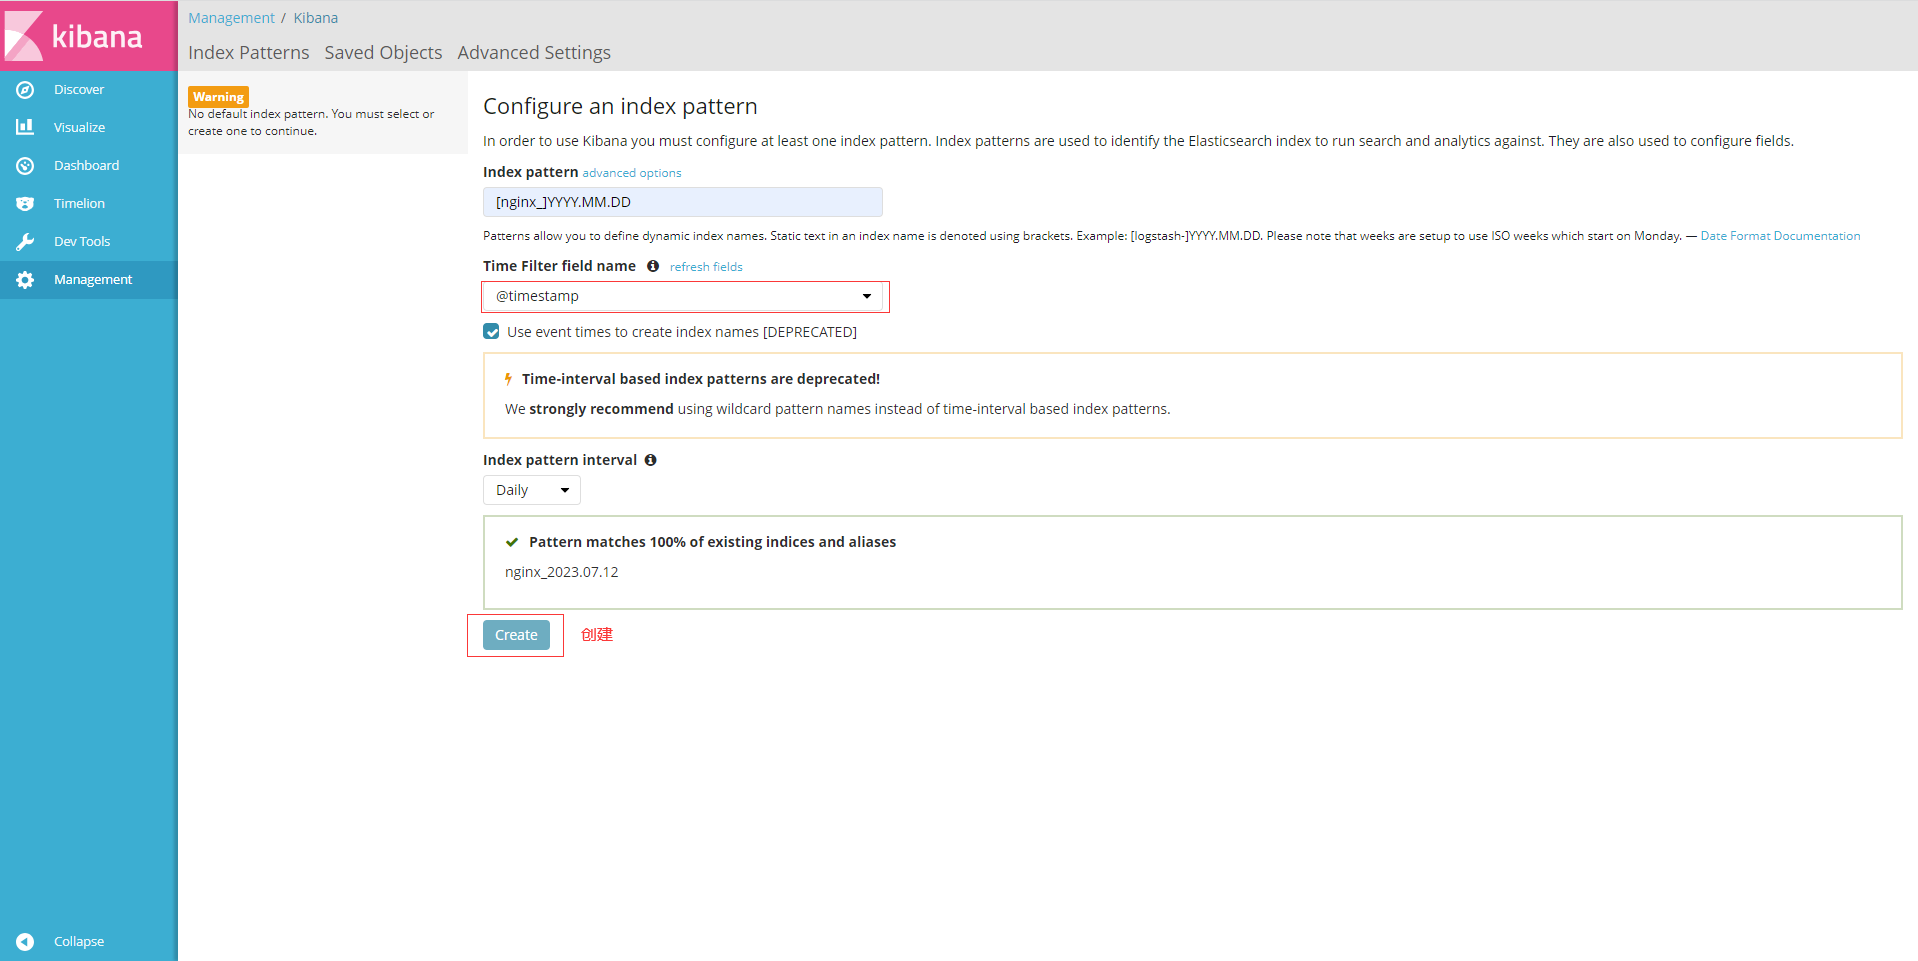Screen dimensions: 1918x961
Task: Switch to Index Patterns tab
Action: pos(249,52)
